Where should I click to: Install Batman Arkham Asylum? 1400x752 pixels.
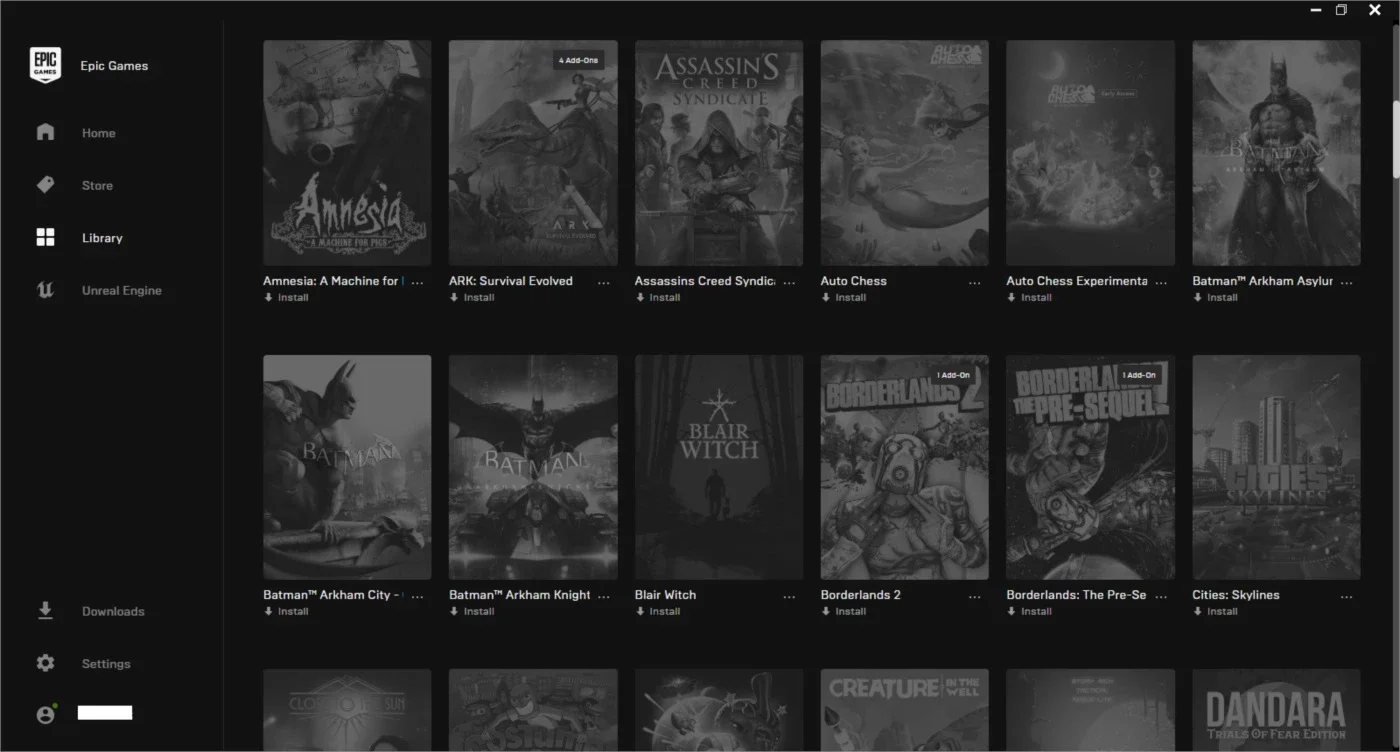(1216, 297)
